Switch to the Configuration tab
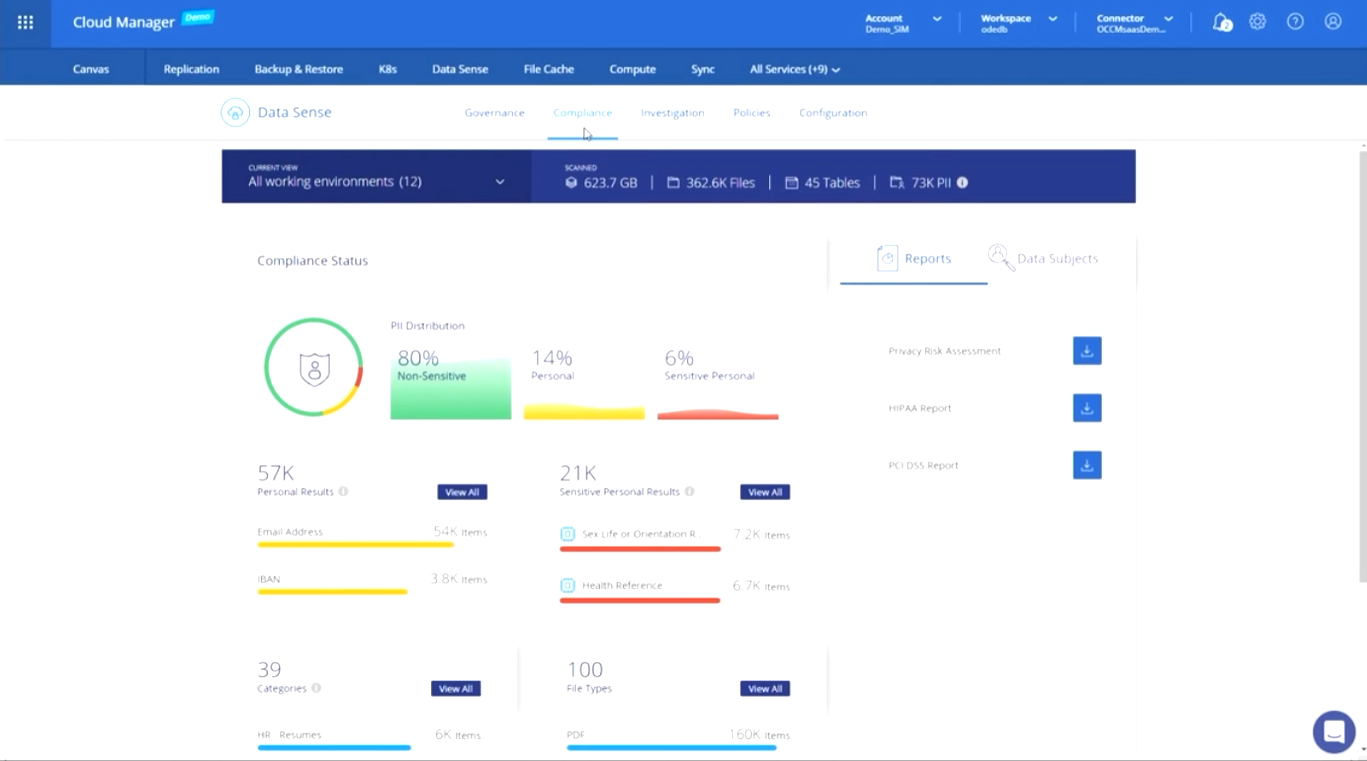1367x761 pixels. (833, 113)
